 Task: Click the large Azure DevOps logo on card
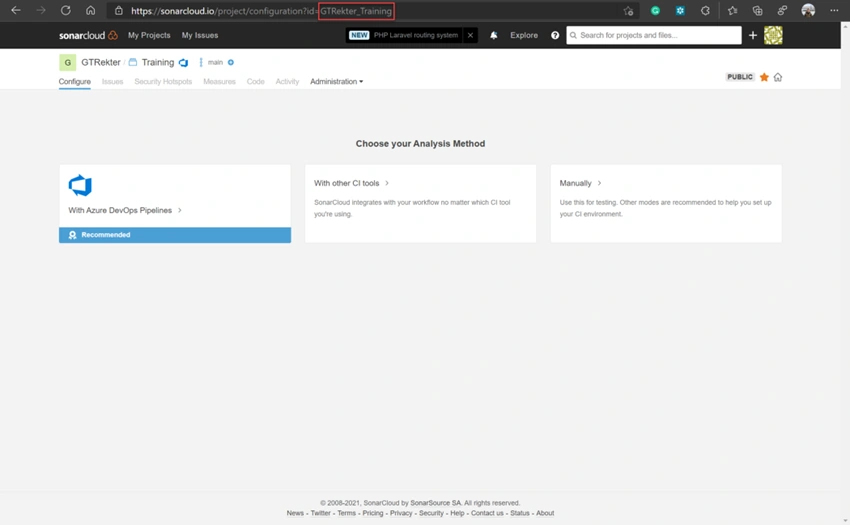coord(80,185)
